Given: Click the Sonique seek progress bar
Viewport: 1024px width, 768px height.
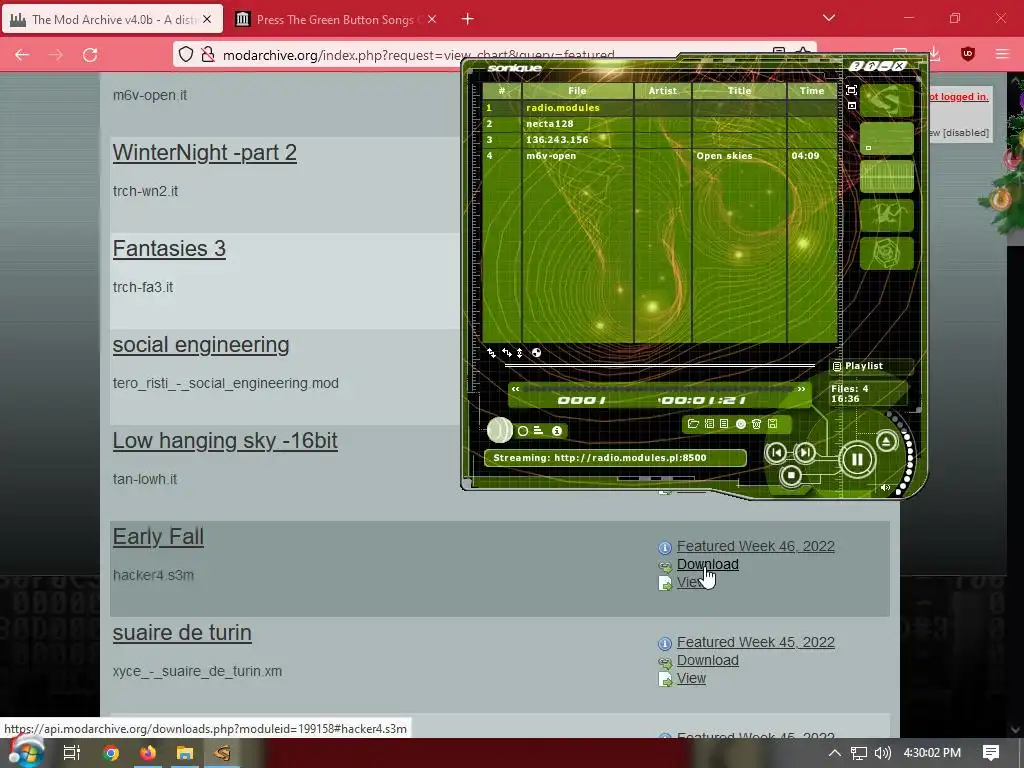Looking at the screenshot, I should (x=658, y=389).
